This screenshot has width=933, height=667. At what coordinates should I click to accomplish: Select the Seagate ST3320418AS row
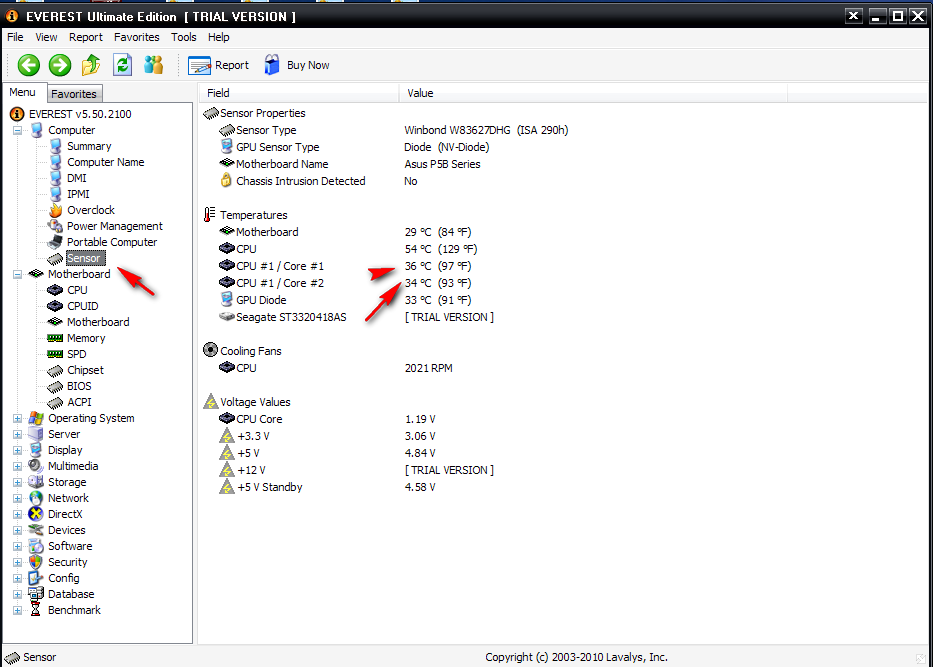point(291,317)
